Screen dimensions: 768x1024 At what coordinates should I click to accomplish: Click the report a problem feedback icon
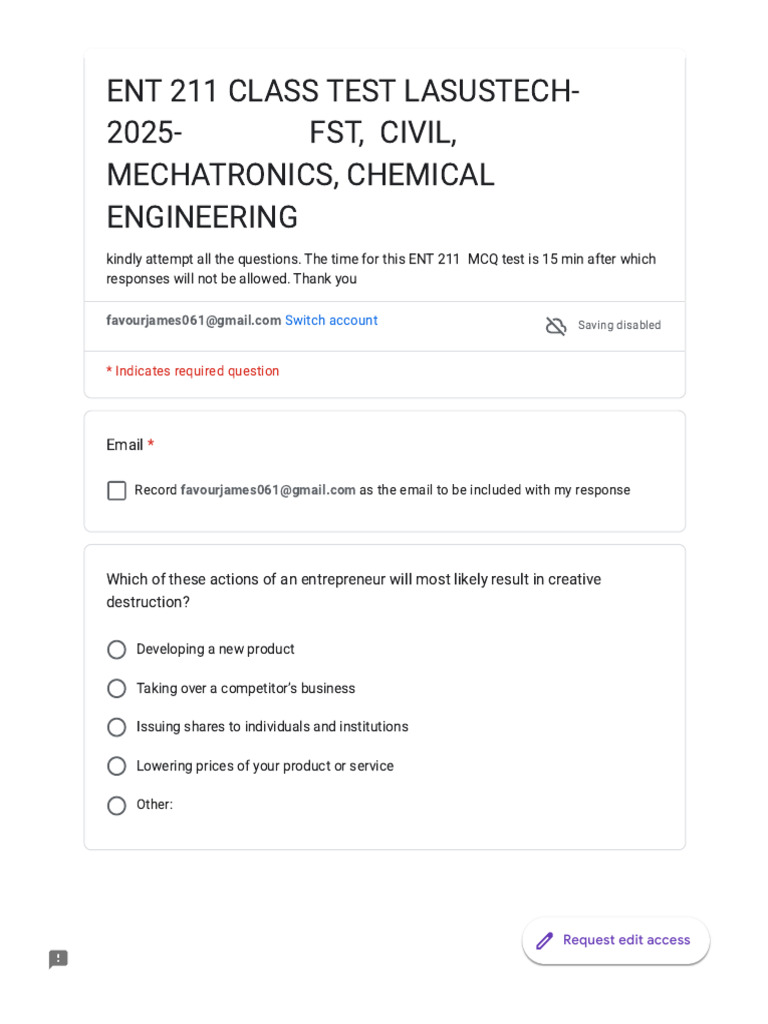click(58, 959)
